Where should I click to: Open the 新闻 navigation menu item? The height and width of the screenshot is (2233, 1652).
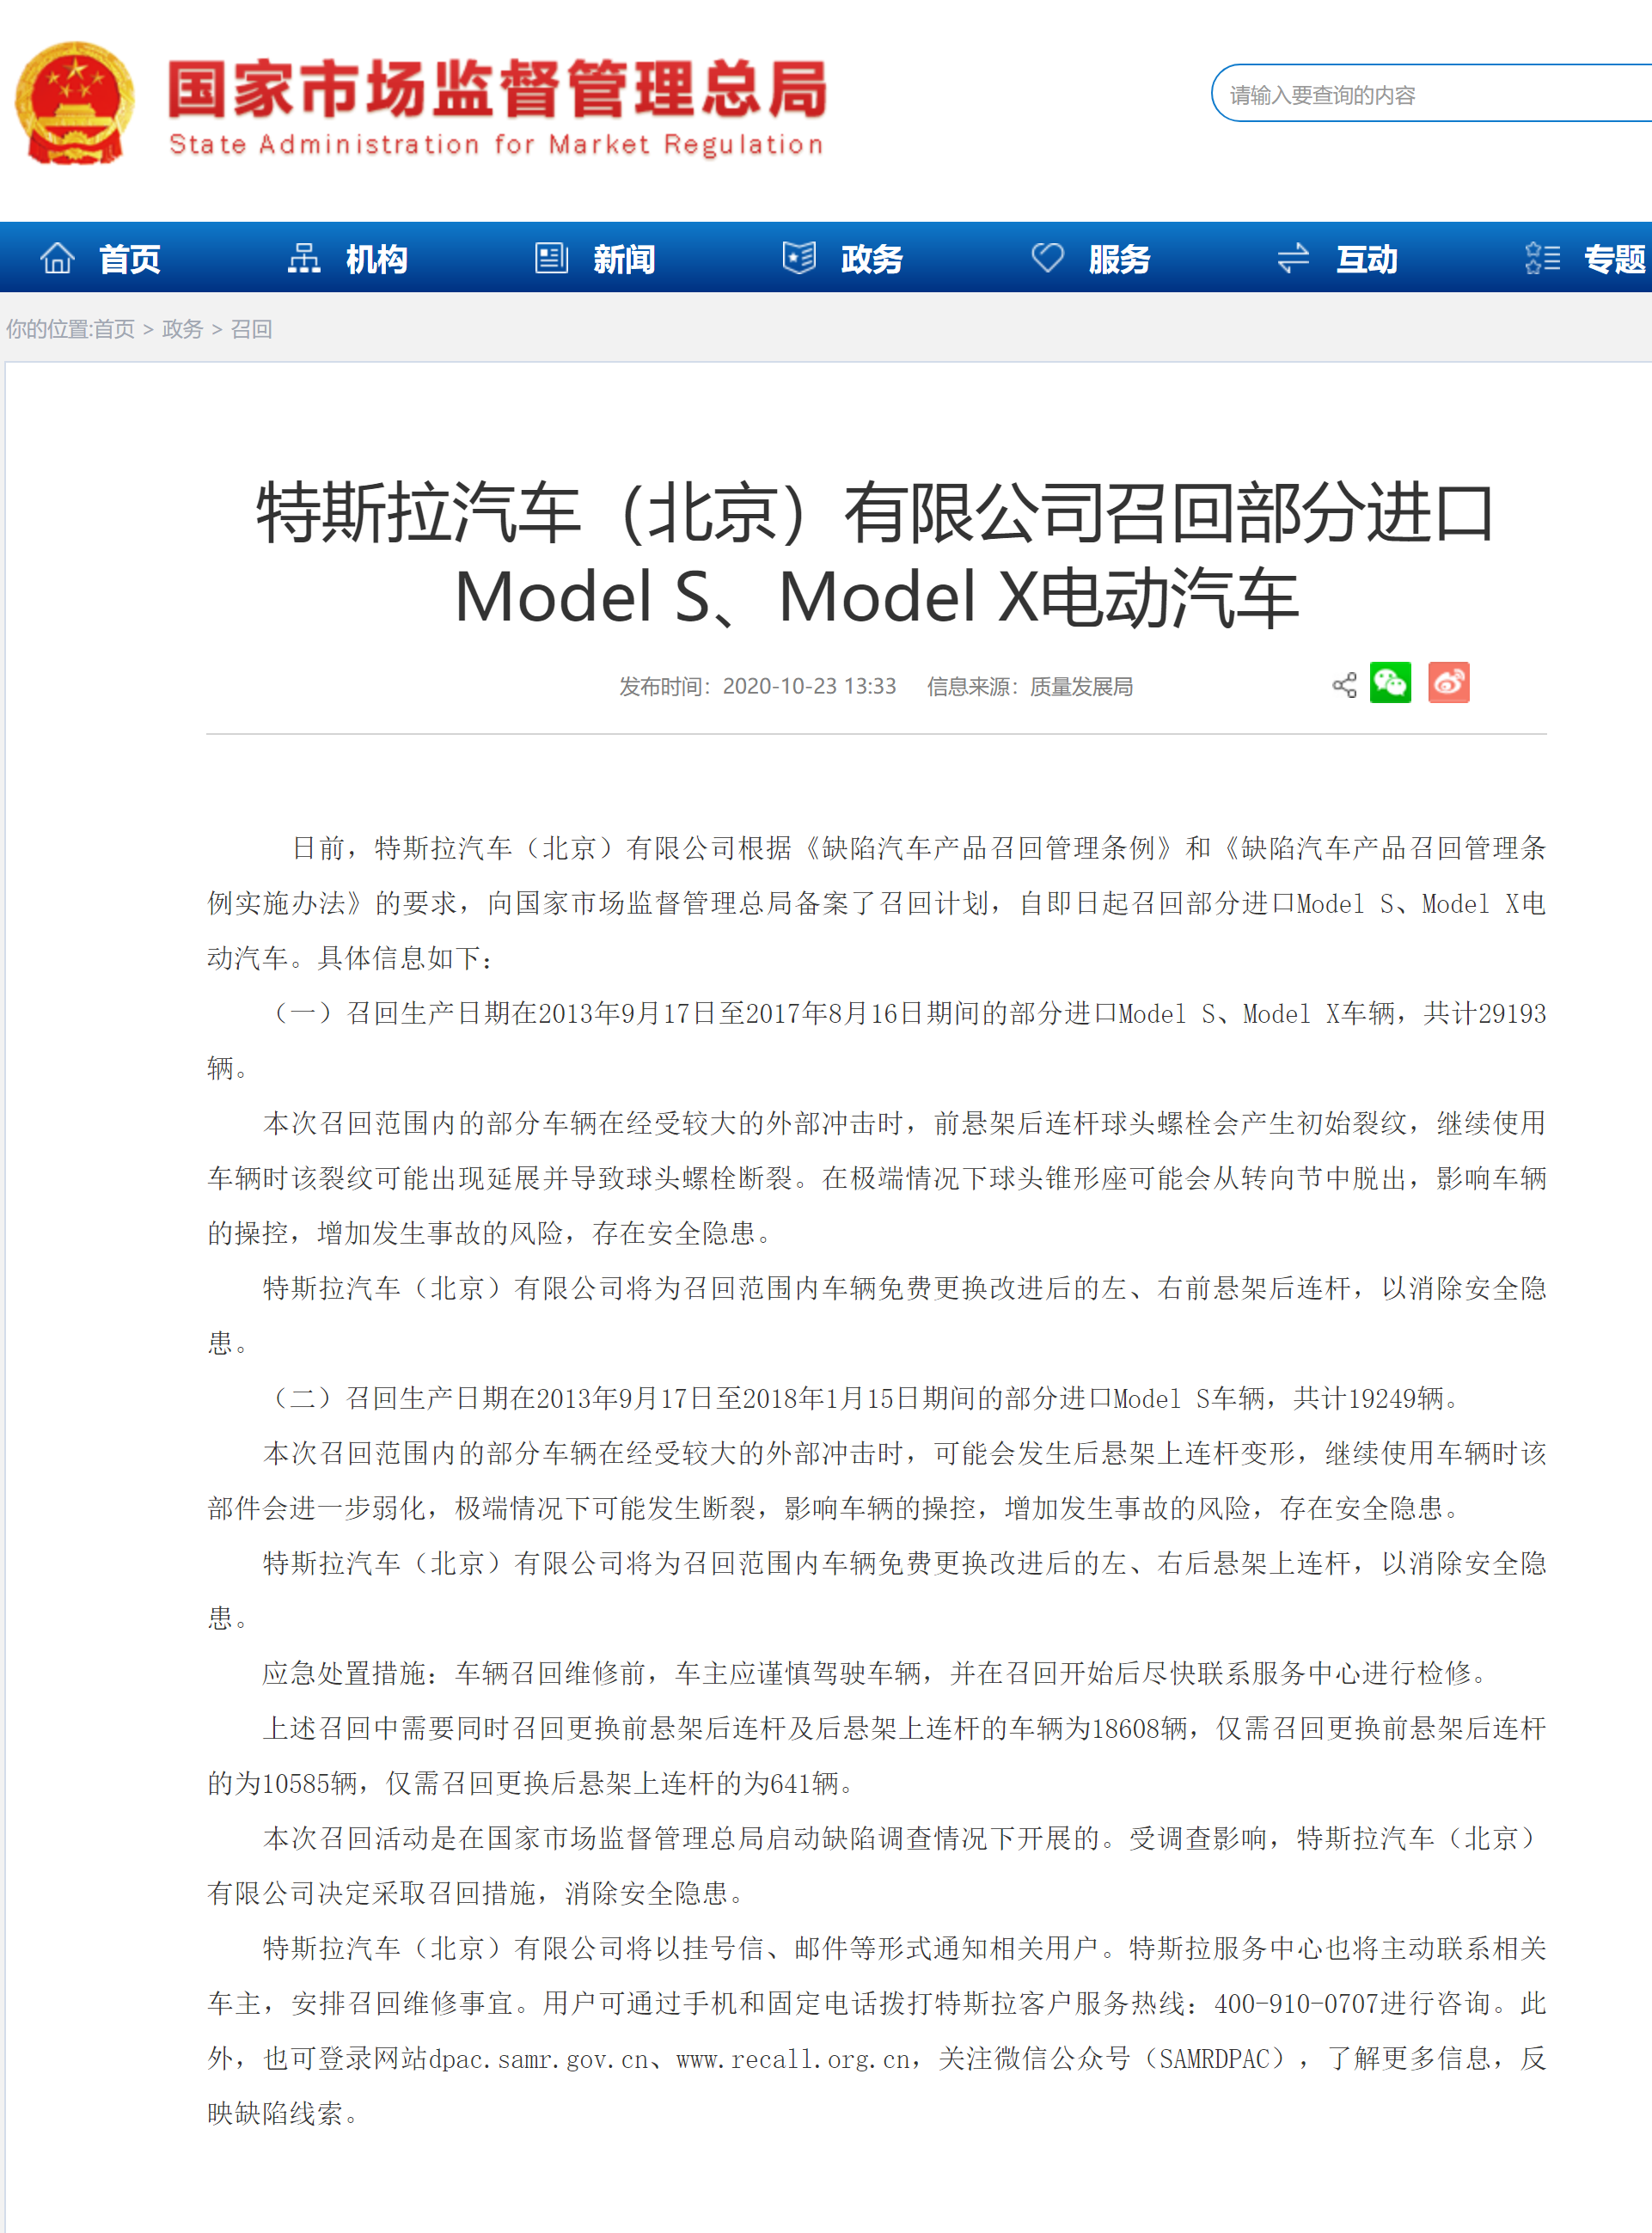pyautogui.click(x=624, y=259)
